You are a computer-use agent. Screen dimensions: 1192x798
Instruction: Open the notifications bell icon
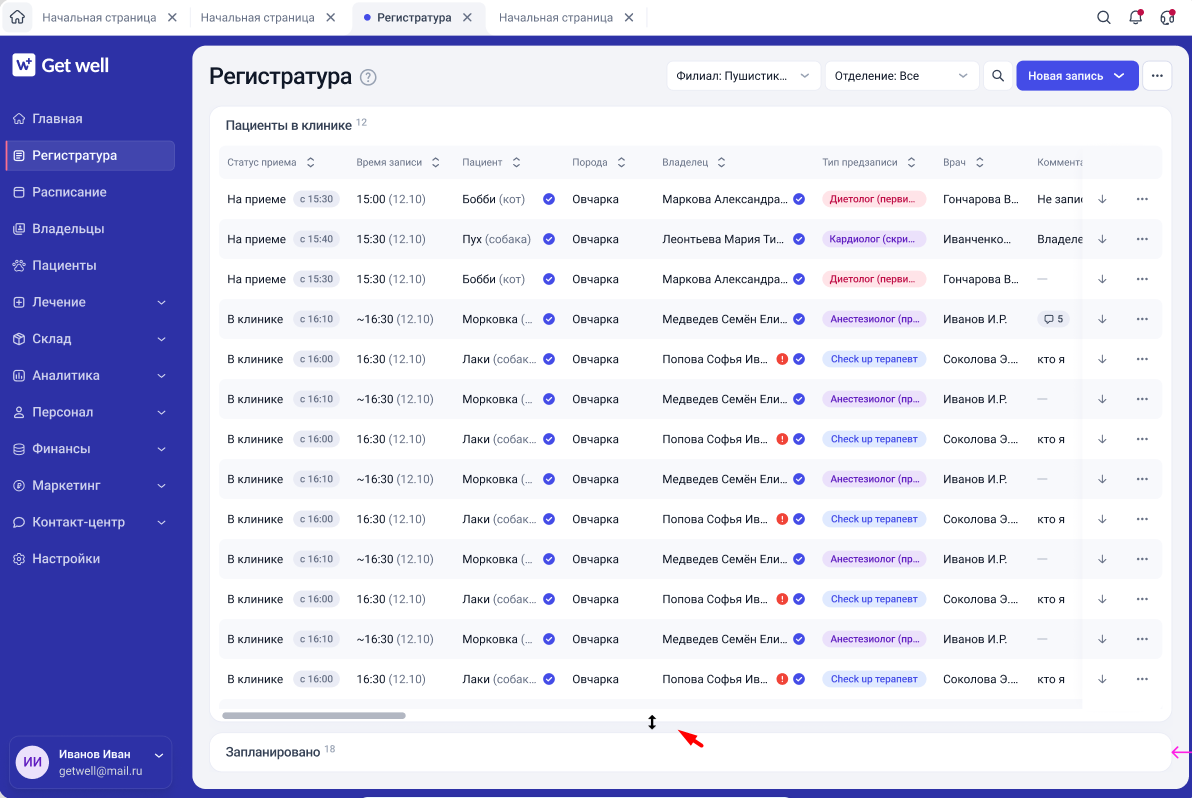(x=1136, y=17)
